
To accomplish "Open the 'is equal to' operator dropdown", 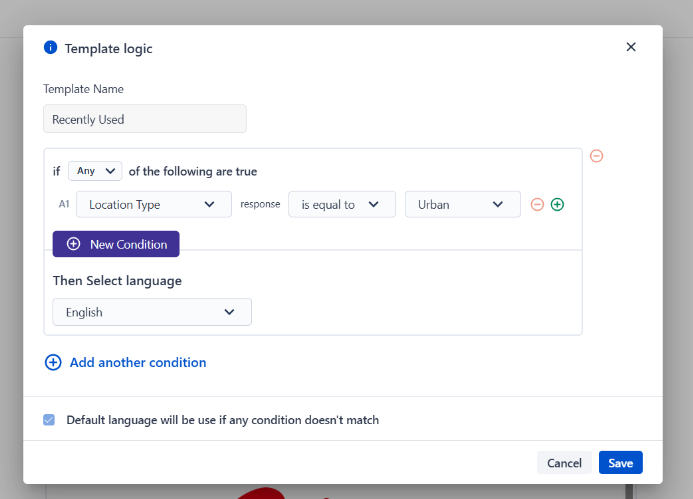I will 341,204.
